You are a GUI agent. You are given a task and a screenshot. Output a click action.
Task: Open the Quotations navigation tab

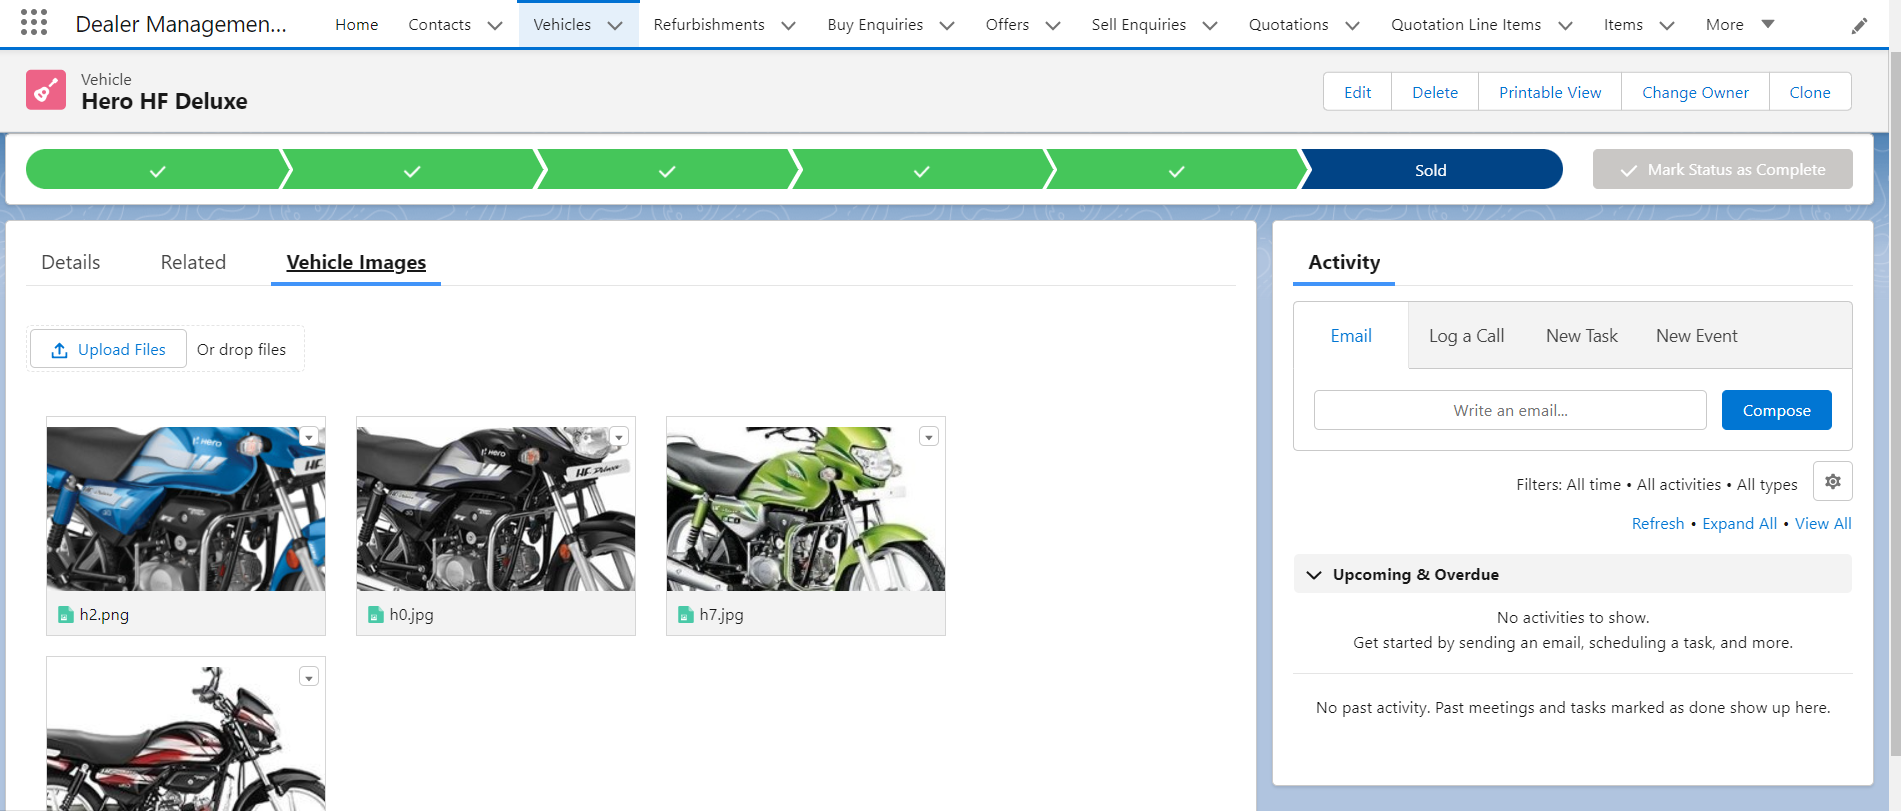coord(1288,24)
